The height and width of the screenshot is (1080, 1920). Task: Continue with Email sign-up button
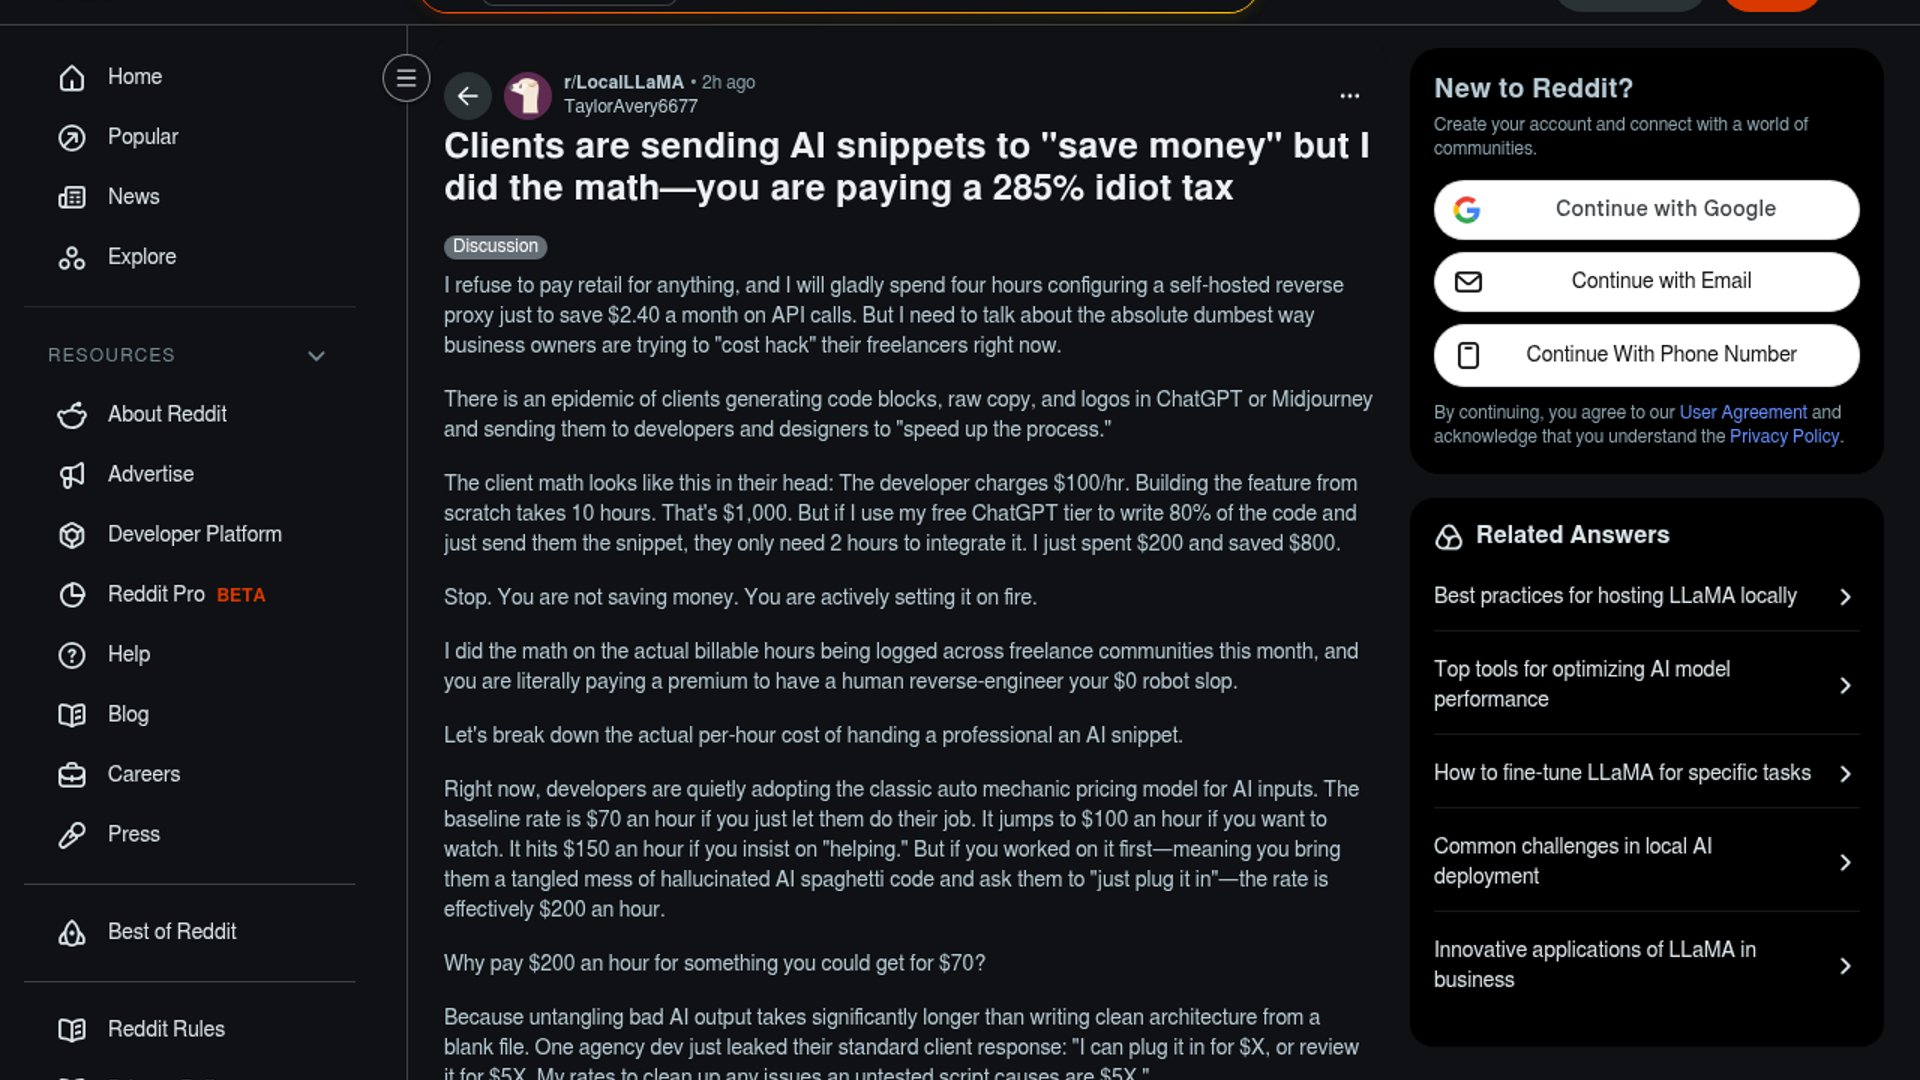[x=1647, y=281]
